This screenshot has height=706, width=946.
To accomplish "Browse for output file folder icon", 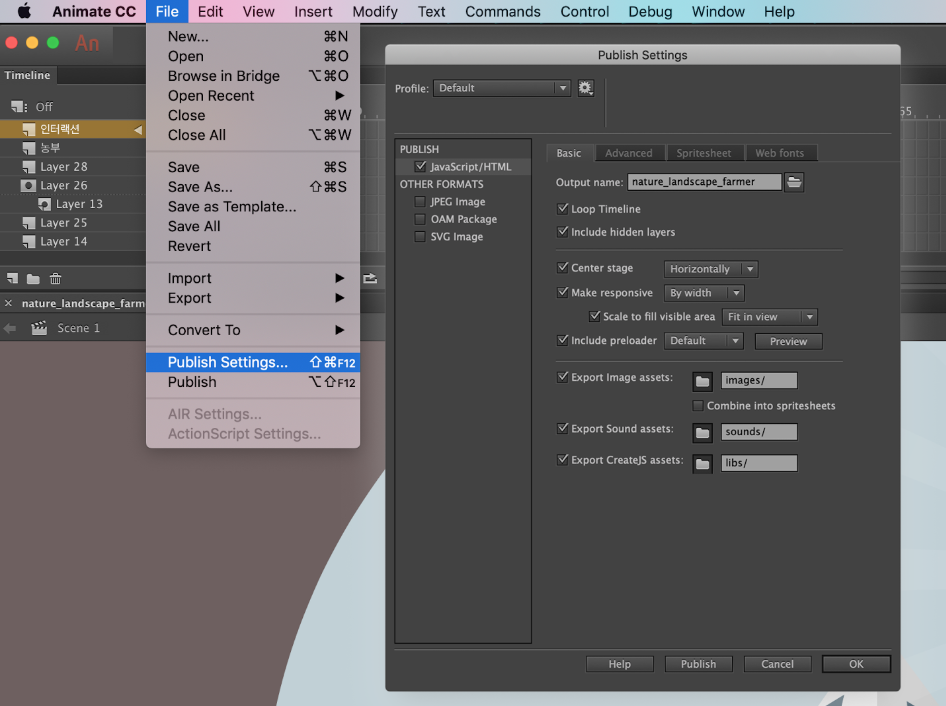I will pos(794,182).
